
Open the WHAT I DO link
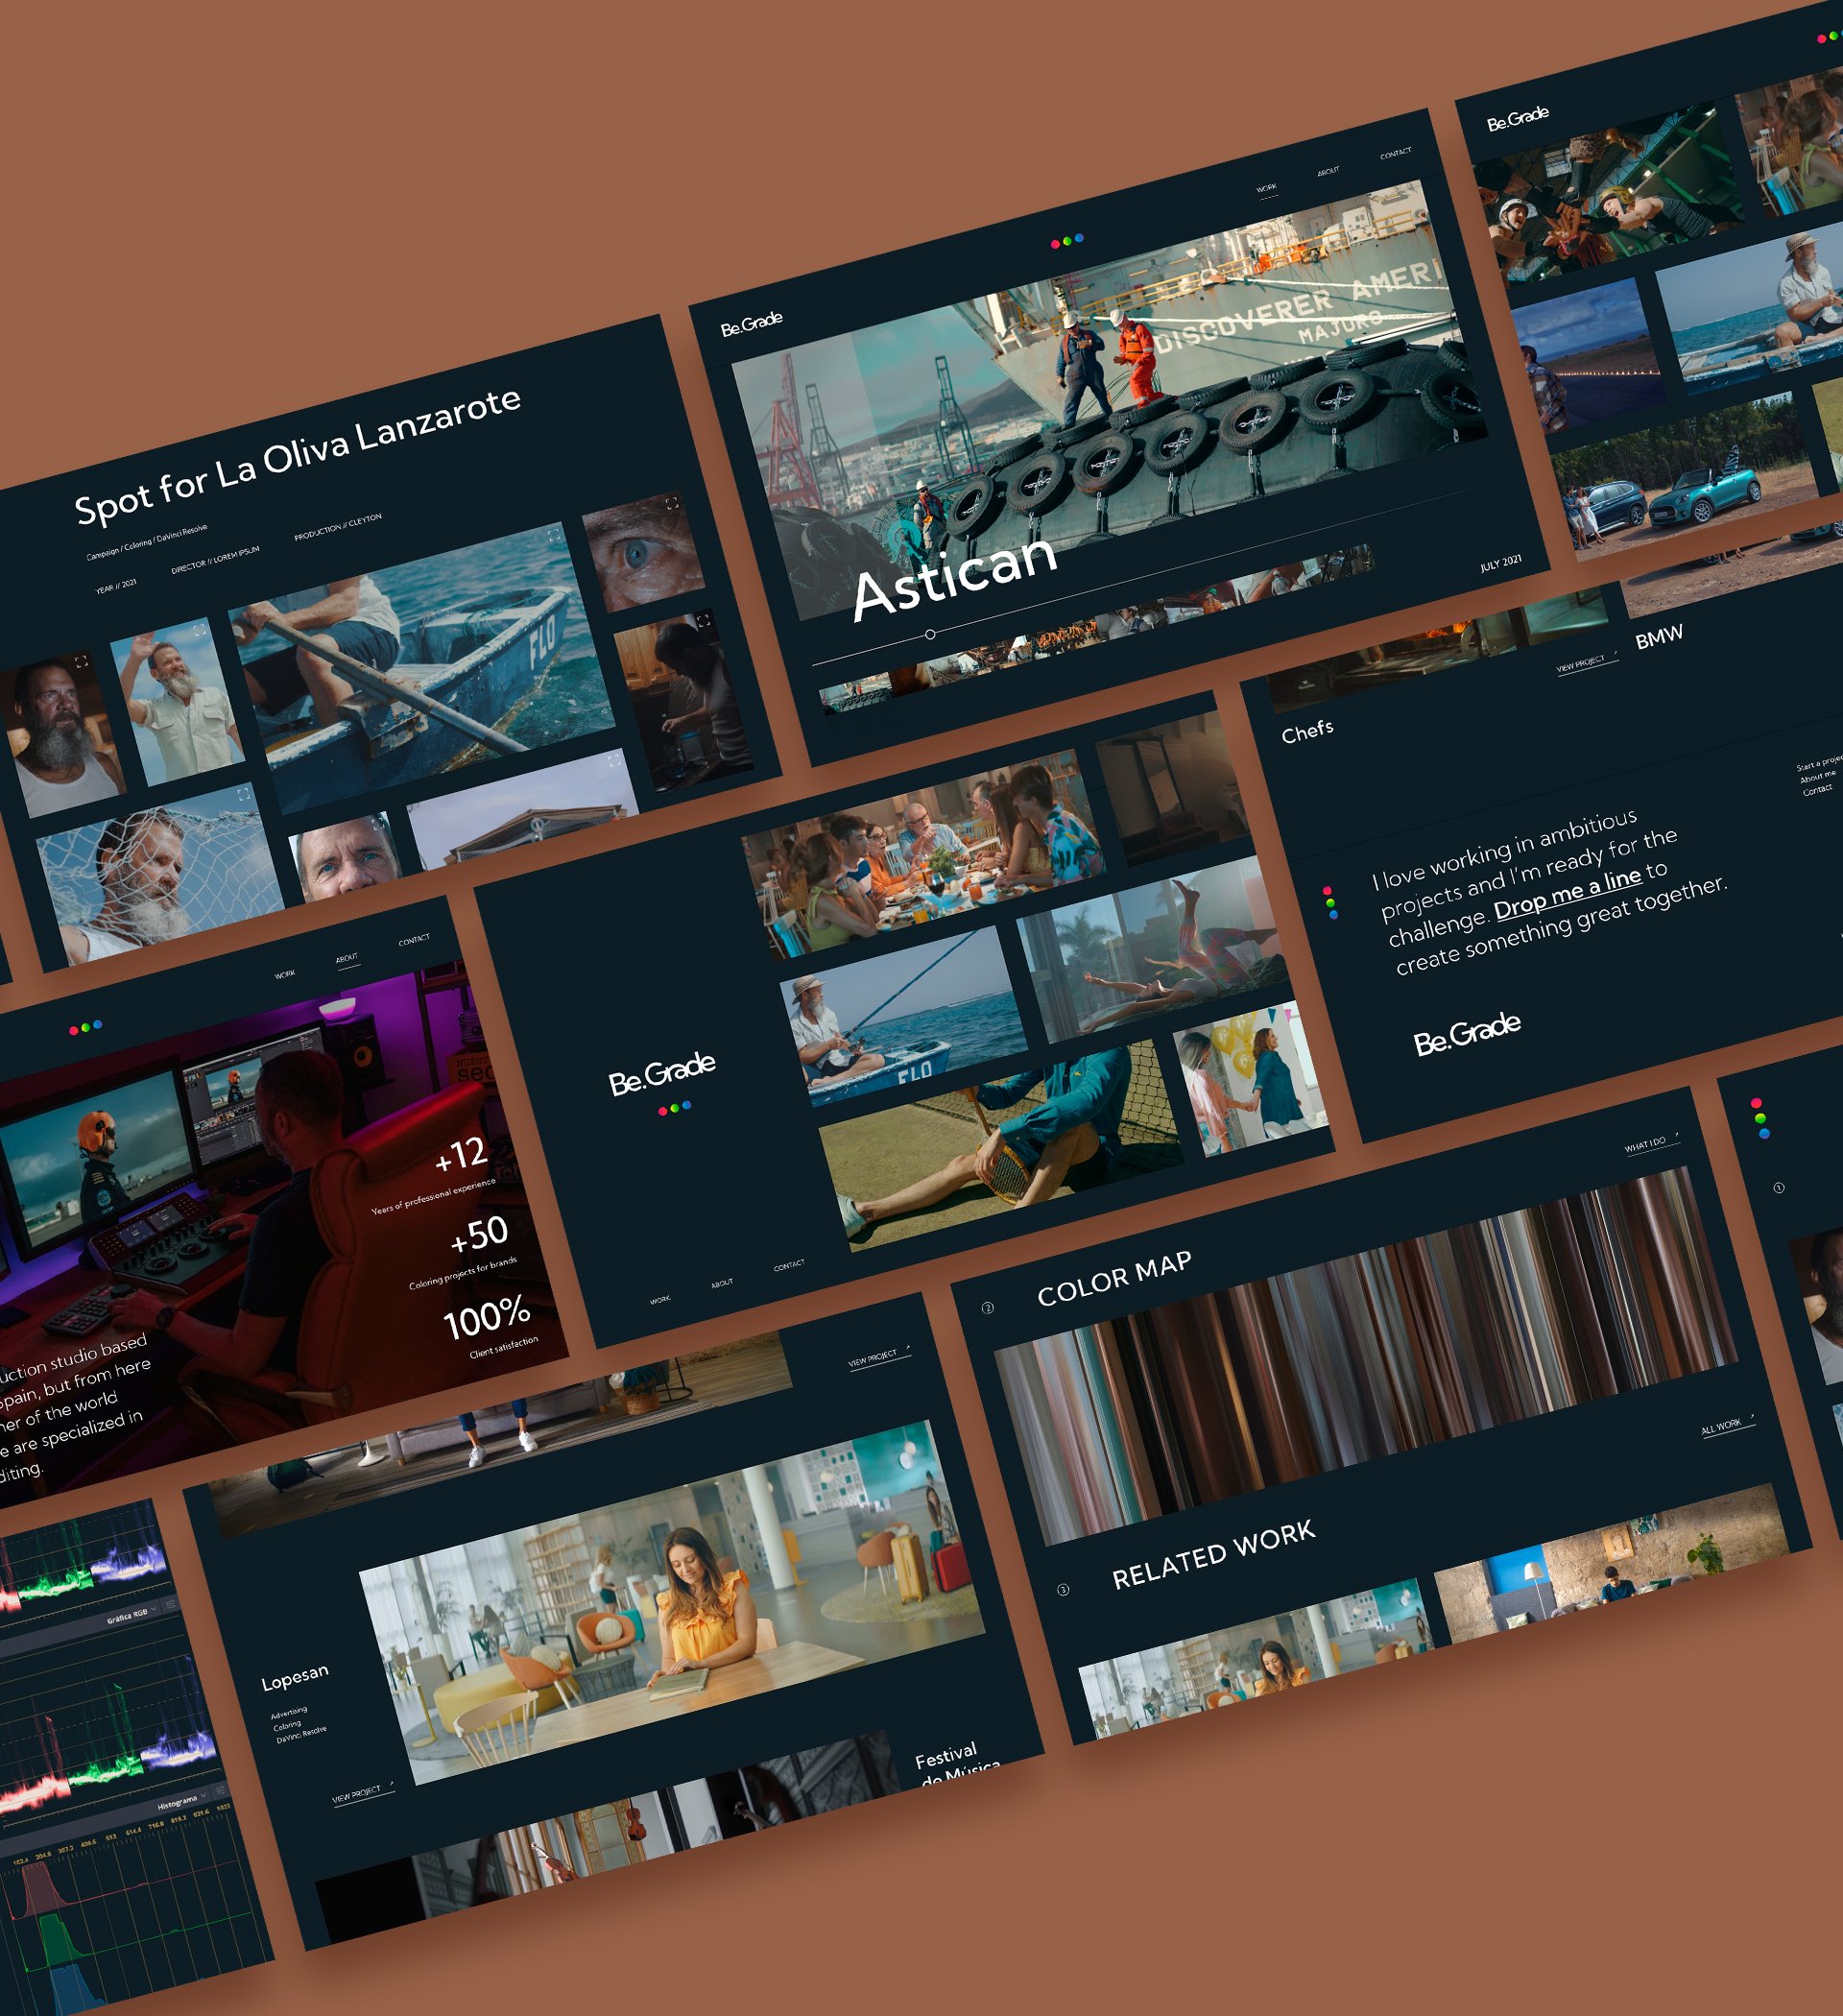pyautogui.click(x=1650, y=1142)
